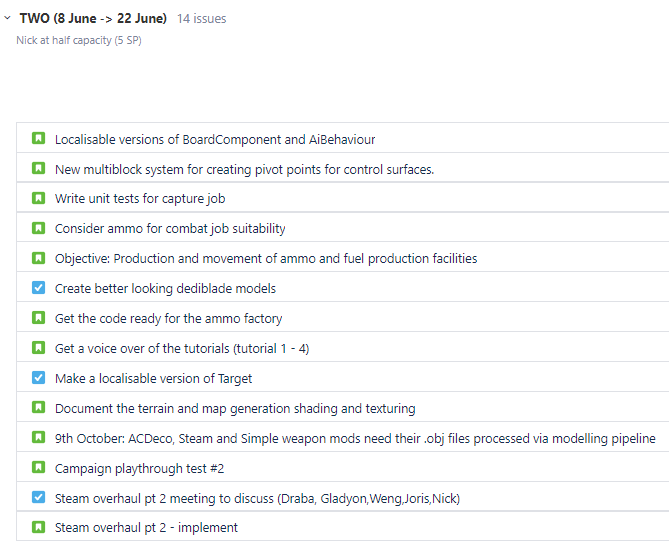Click task checkbox icon for Steam overhaul meeting
Image resolution: width=669 pixels, height=545 pixels.
click(x=38, y=497)
